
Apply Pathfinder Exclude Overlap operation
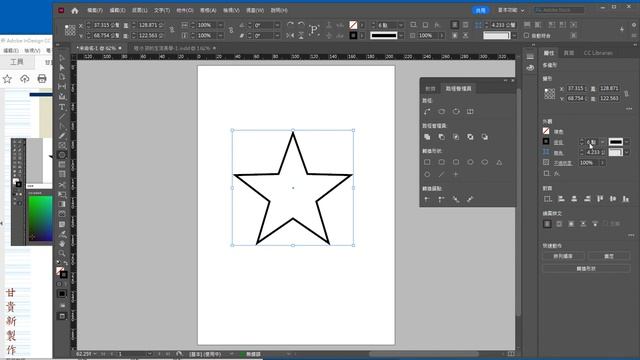470,137
